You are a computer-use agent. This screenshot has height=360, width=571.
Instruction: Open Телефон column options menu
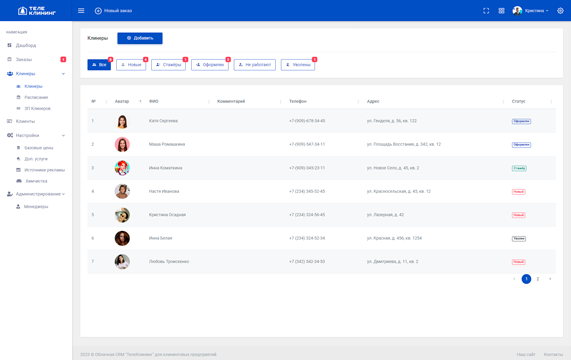pos(358,102)
